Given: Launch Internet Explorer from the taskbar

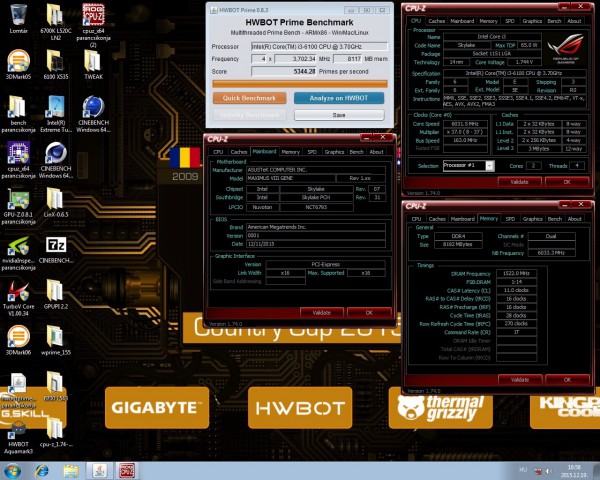Looking at the screenshot, I should coord(42,471).
